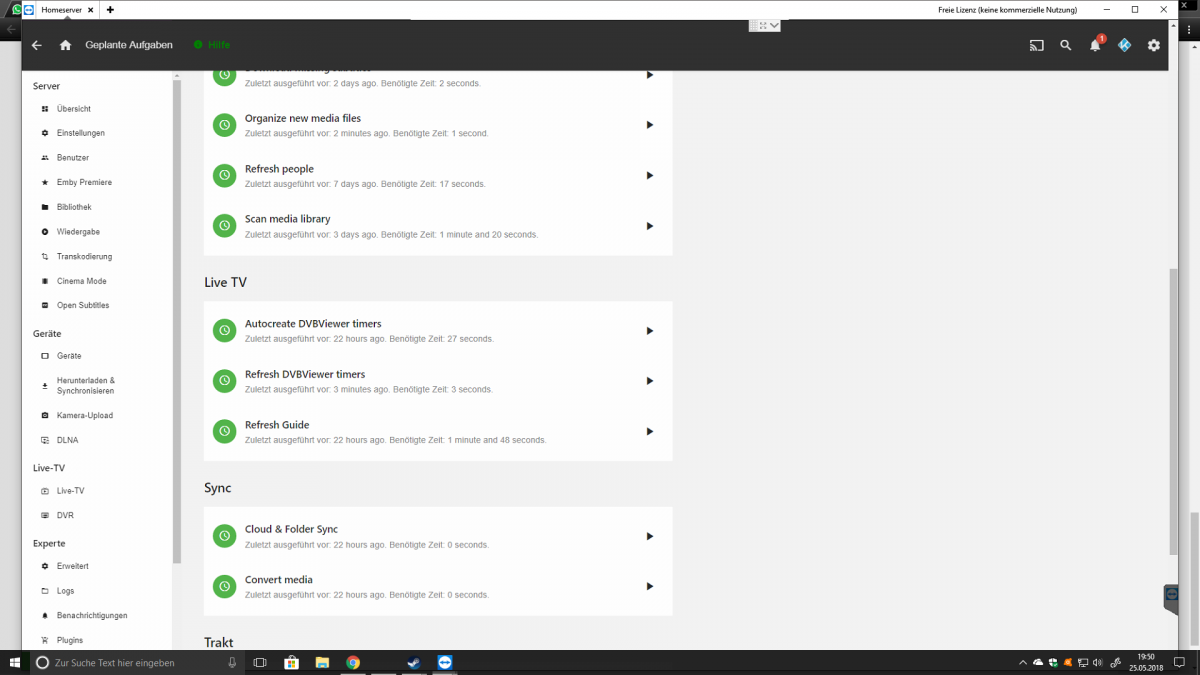Open TeamViewer from the taskbar
The height and width of the screenshot is (675, 1200).
coord(444,663)
